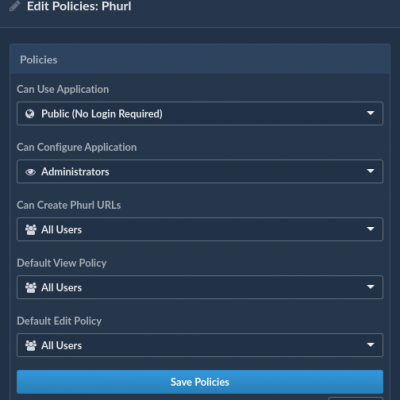Open Default View Policy dropdown arrow
Screen dimensions: 400x400
pos(370,287)
